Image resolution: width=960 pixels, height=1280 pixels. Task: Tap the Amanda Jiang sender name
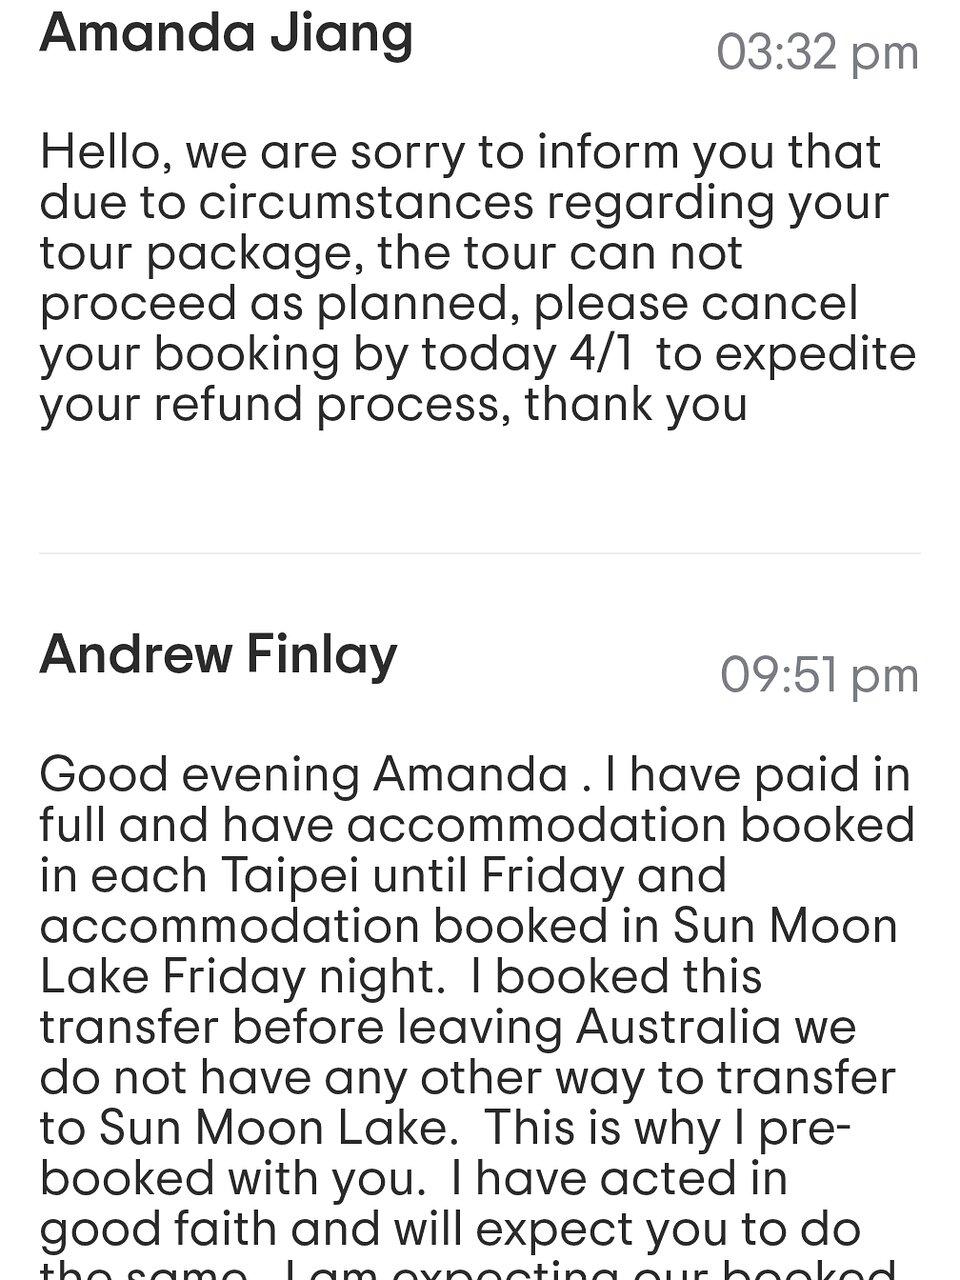(226, 34)
